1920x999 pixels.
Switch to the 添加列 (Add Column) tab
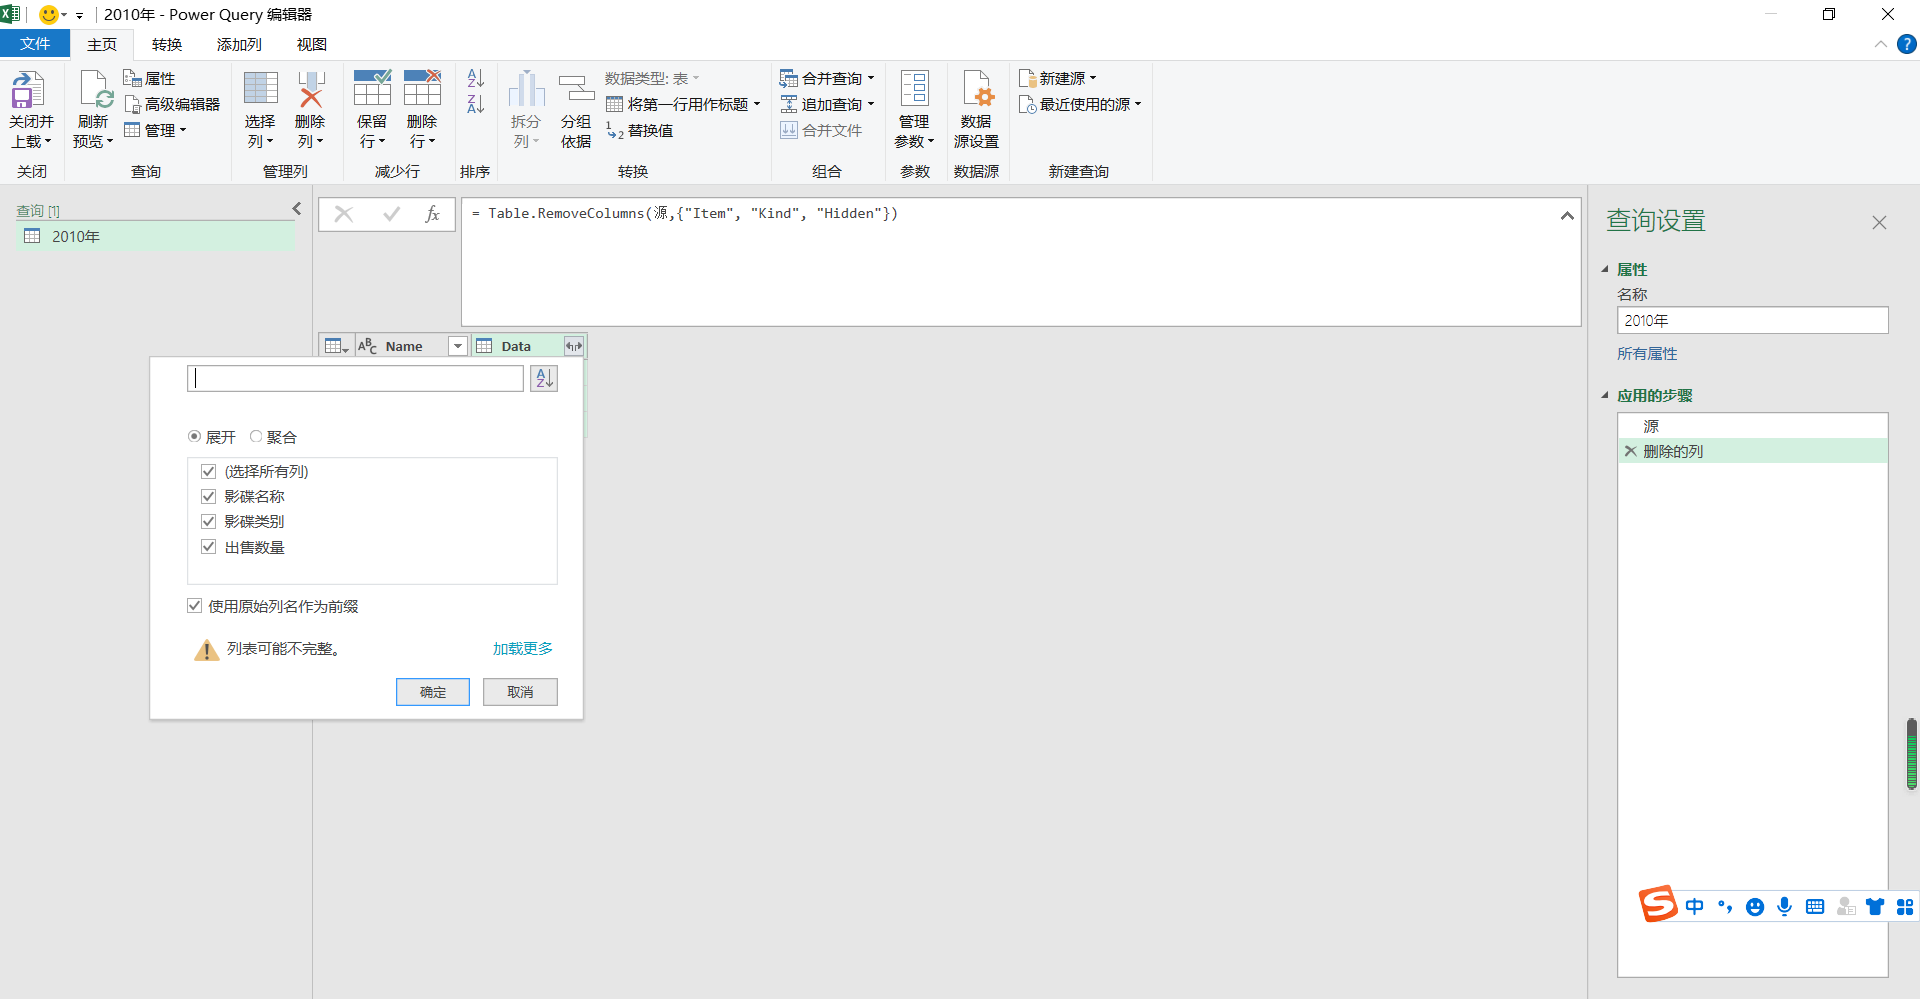pyautogui.click(x=239, y=44)
